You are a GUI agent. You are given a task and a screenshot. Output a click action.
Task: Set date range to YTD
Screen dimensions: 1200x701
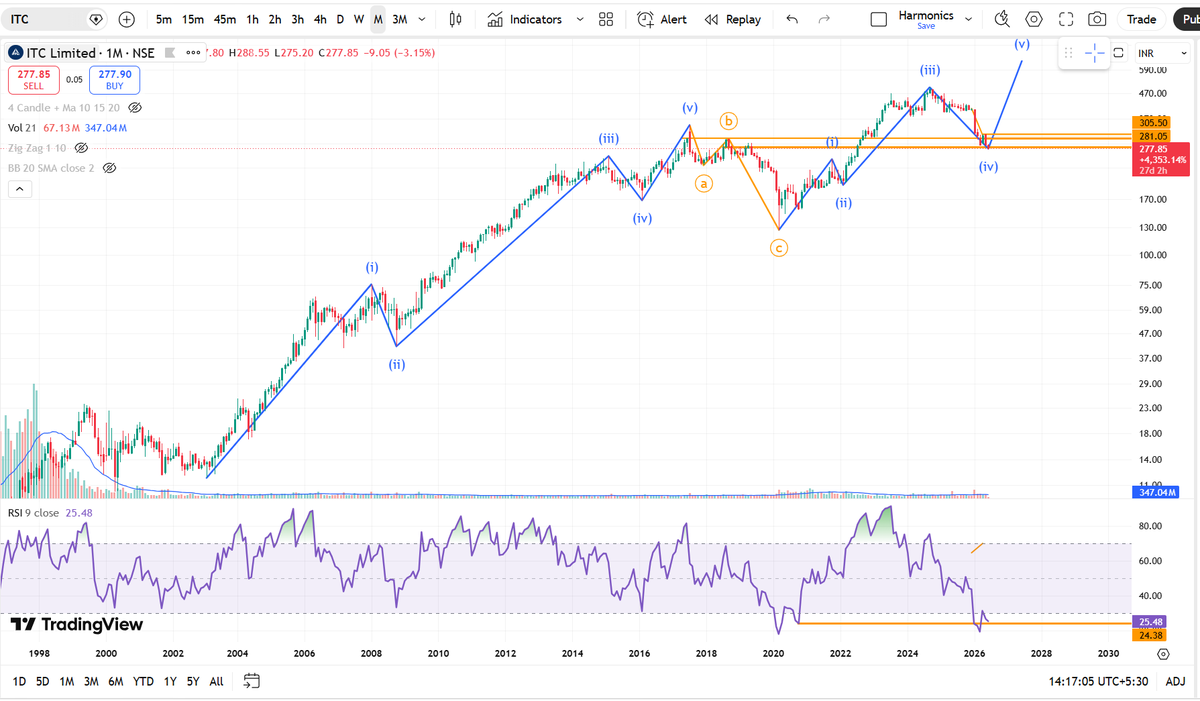[143, 681]
